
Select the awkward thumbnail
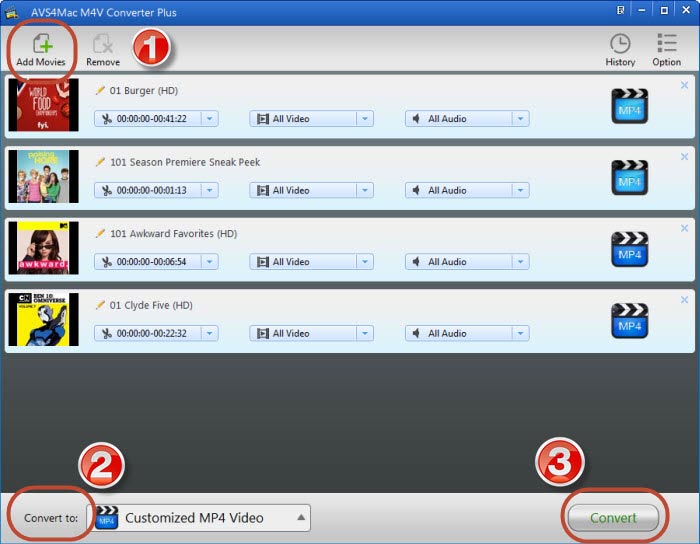point(43,248)
